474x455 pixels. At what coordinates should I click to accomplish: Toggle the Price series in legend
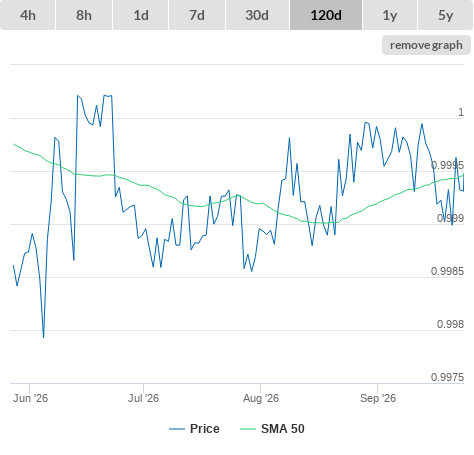[205, 429]
